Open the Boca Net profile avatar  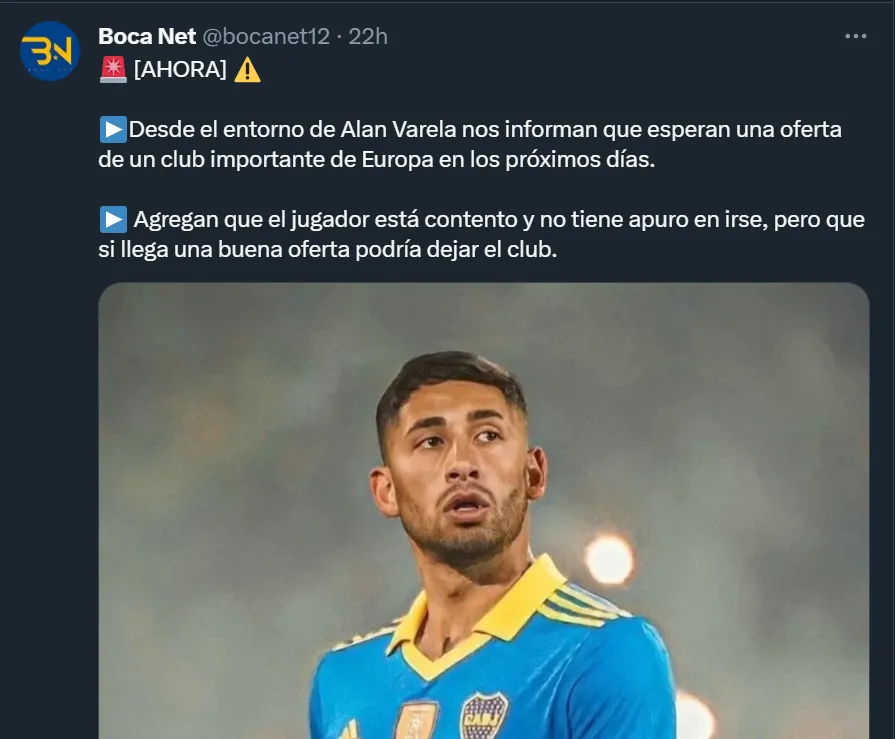(50, 51)
